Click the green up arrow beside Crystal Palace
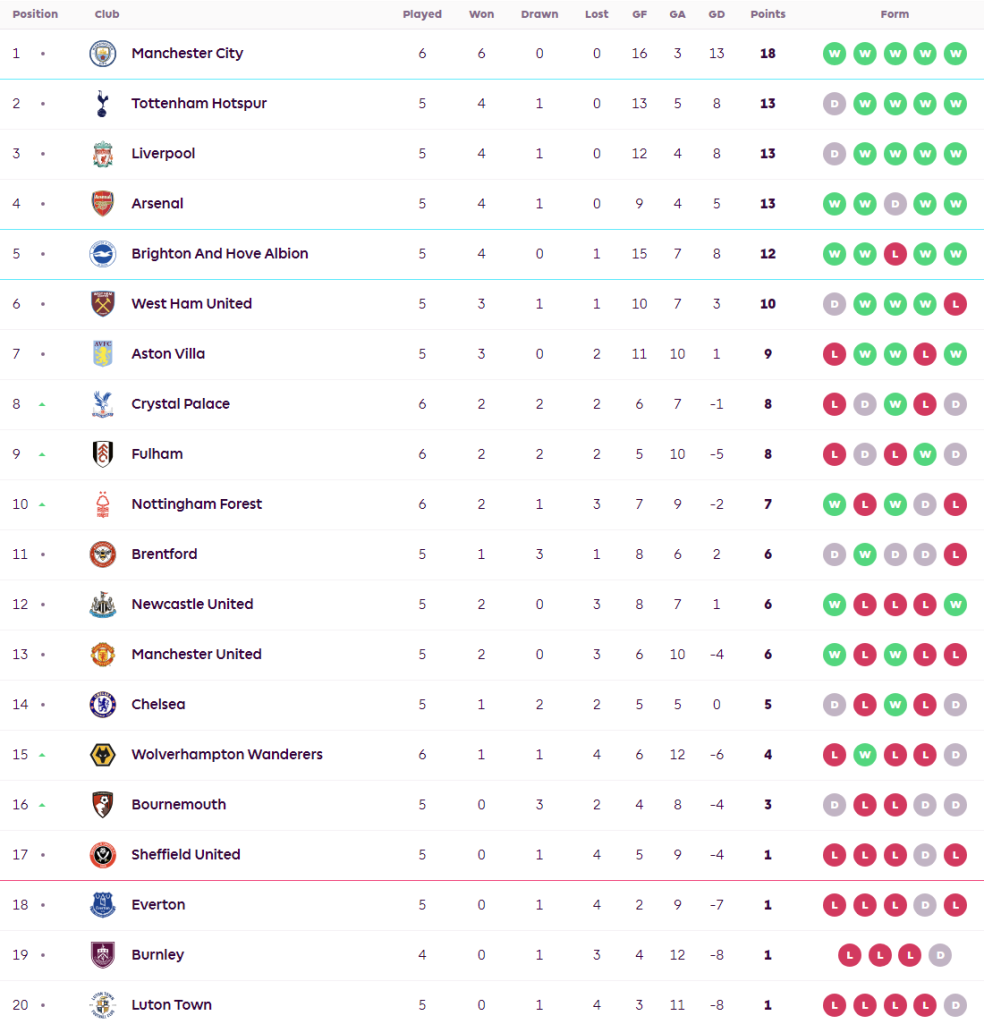984x1024 pixels. pyautogui.click(x=42, y=404)
